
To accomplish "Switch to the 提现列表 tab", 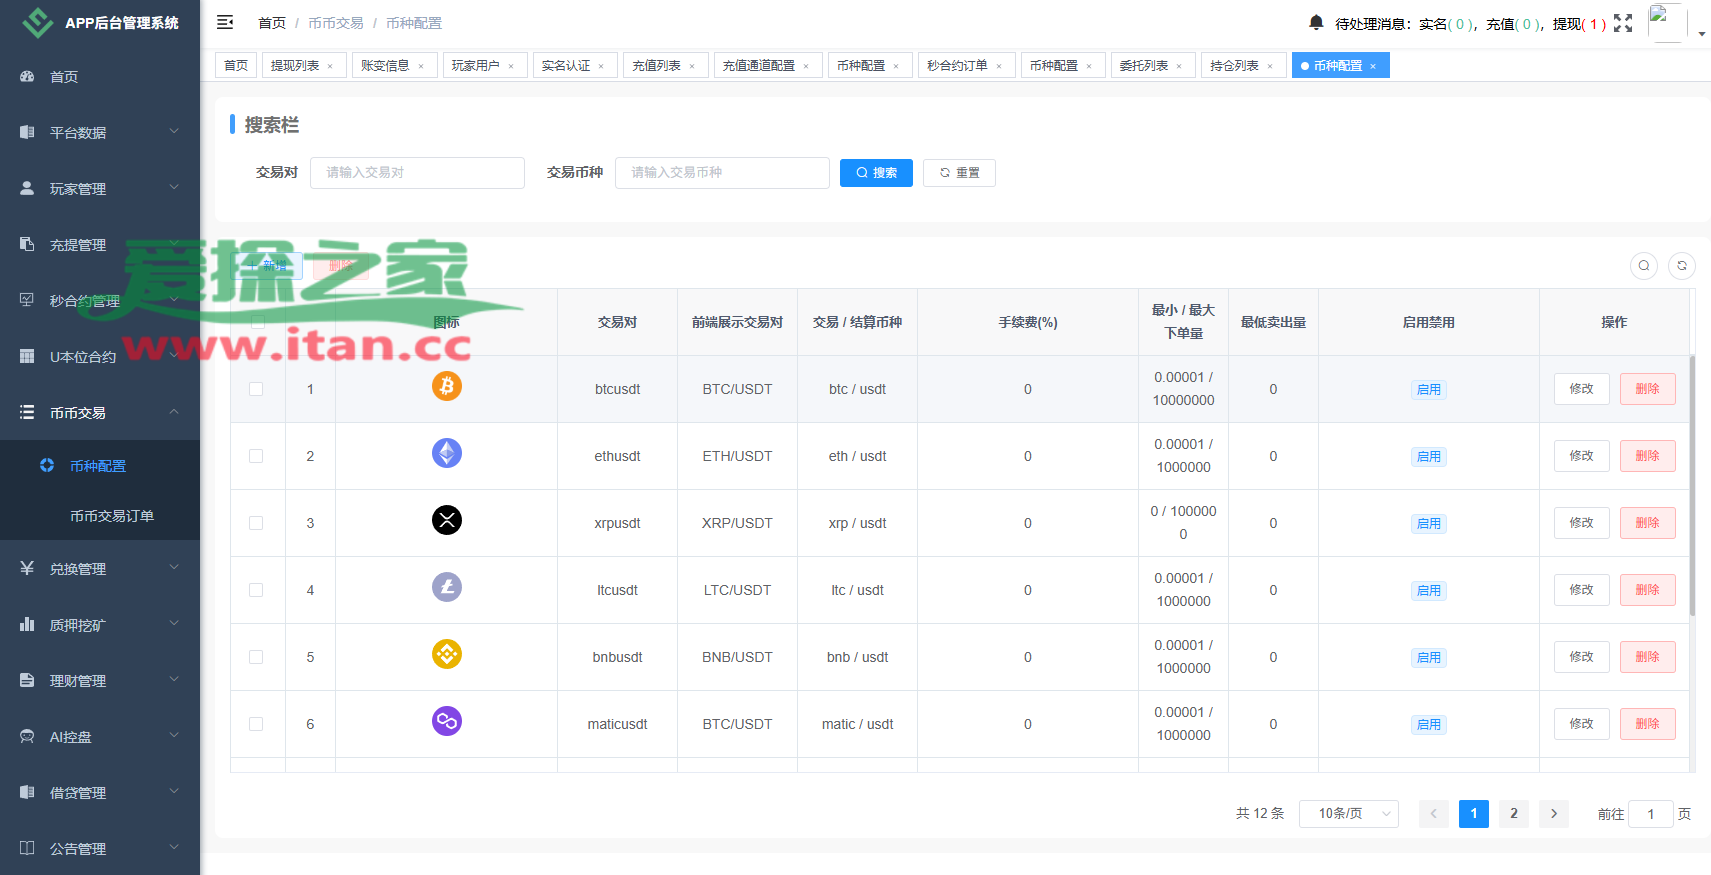I will (x=295, y=66).
